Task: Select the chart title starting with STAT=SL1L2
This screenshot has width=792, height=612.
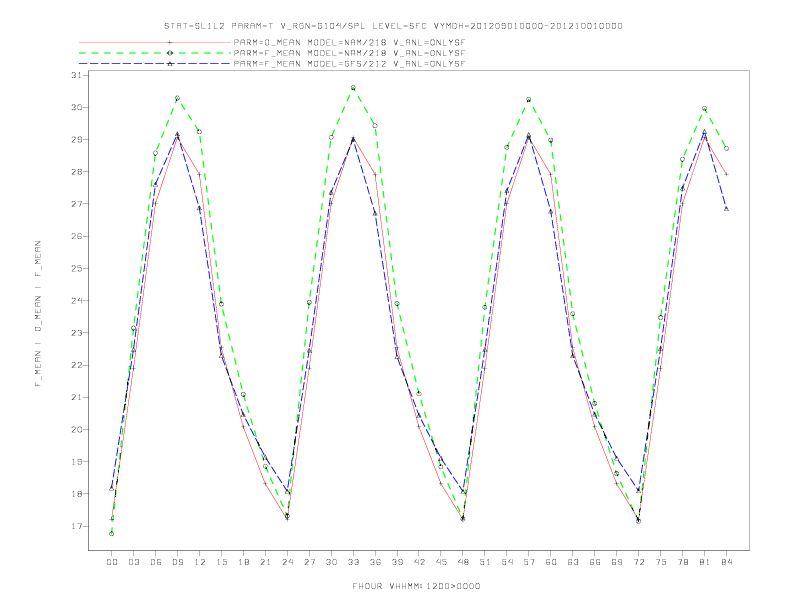Action: point(393,26)
